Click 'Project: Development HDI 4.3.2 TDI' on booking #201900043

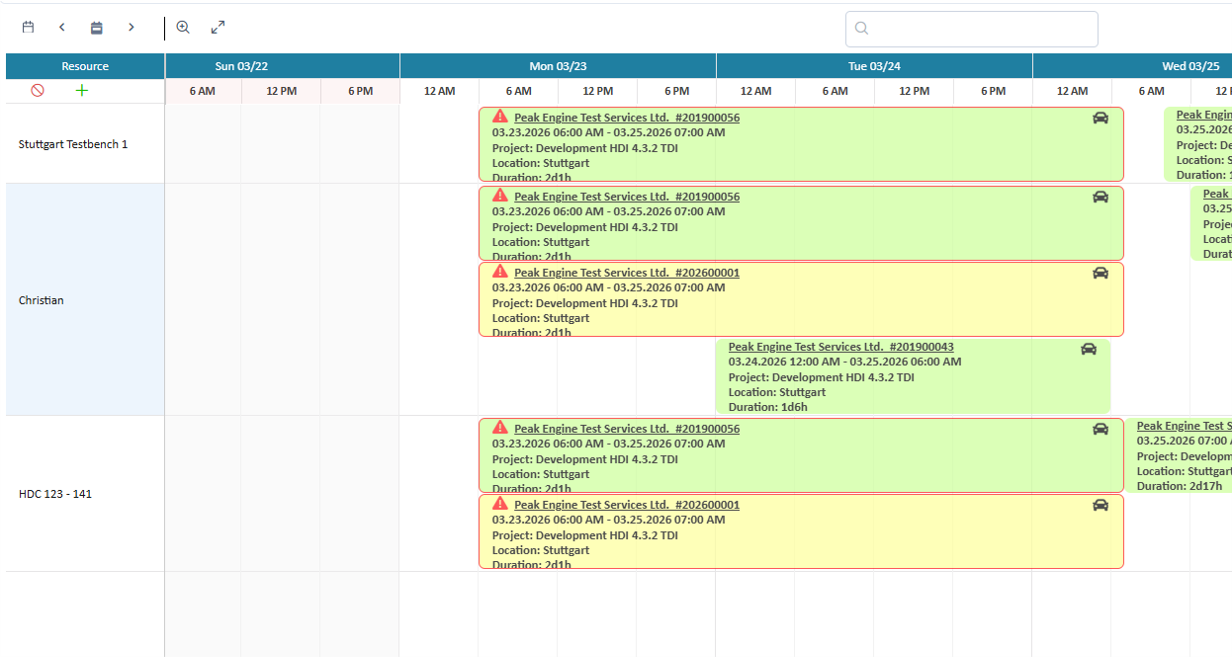point(821,377)
